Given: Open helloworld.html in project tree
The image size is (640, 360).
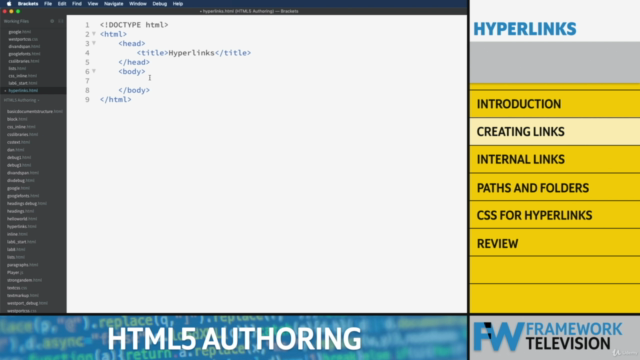Looking at the screenshot, I should click(x=23, y=219).
